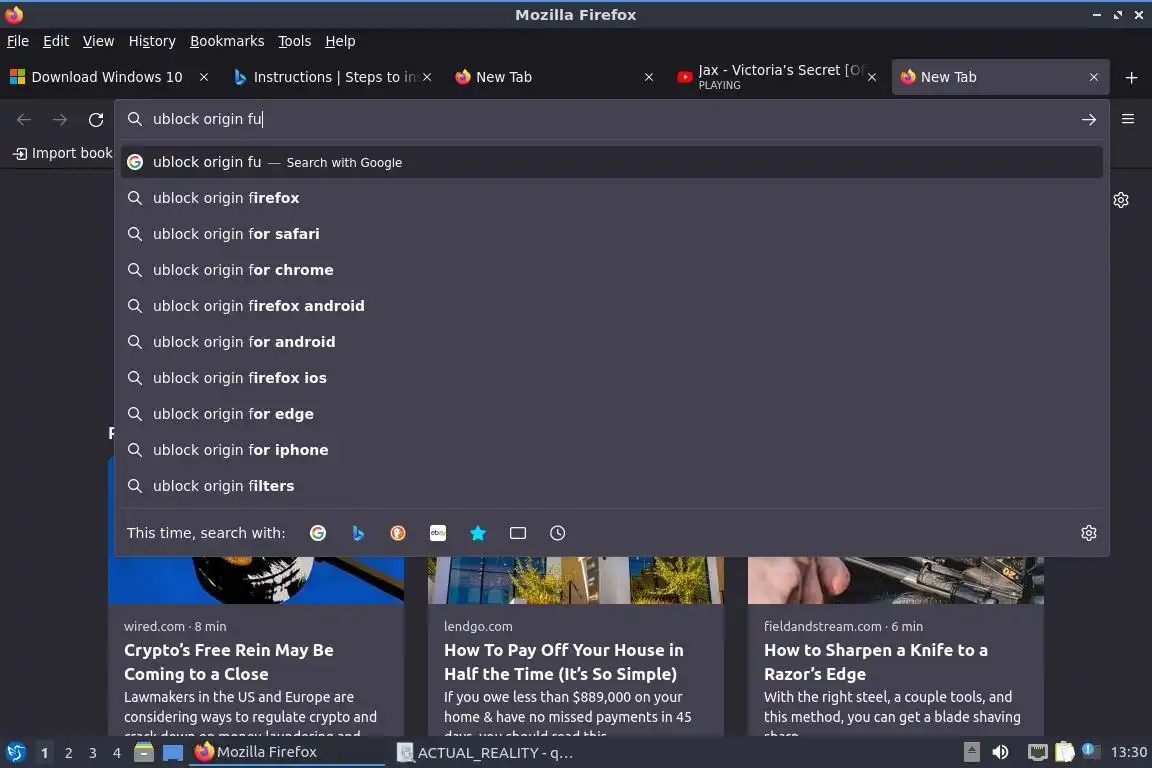The image size is (1152, 768).
Task: Close the Jax Victoria's Secret tab
Action: (x=872, y=77)
